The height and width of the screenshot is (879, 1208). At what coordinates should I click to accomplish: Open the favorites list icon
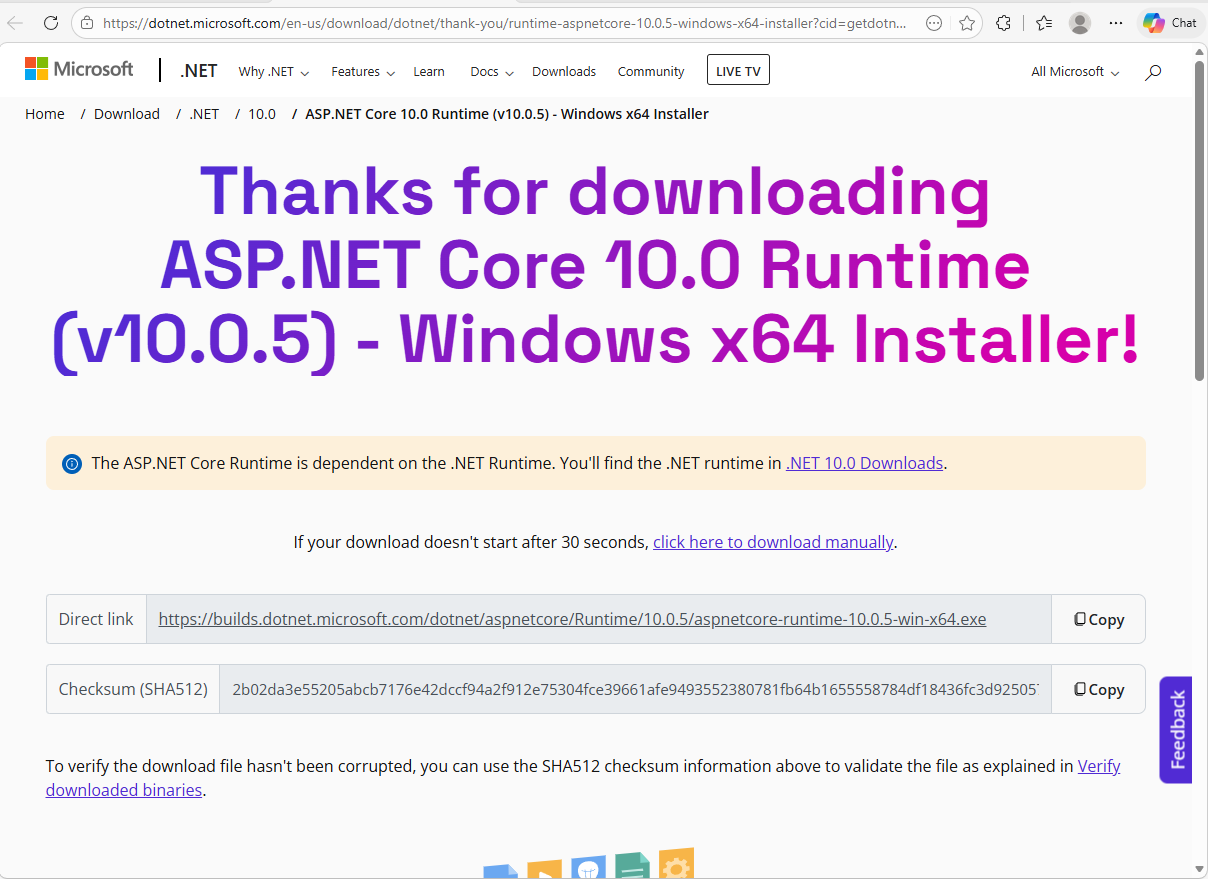1044,22
